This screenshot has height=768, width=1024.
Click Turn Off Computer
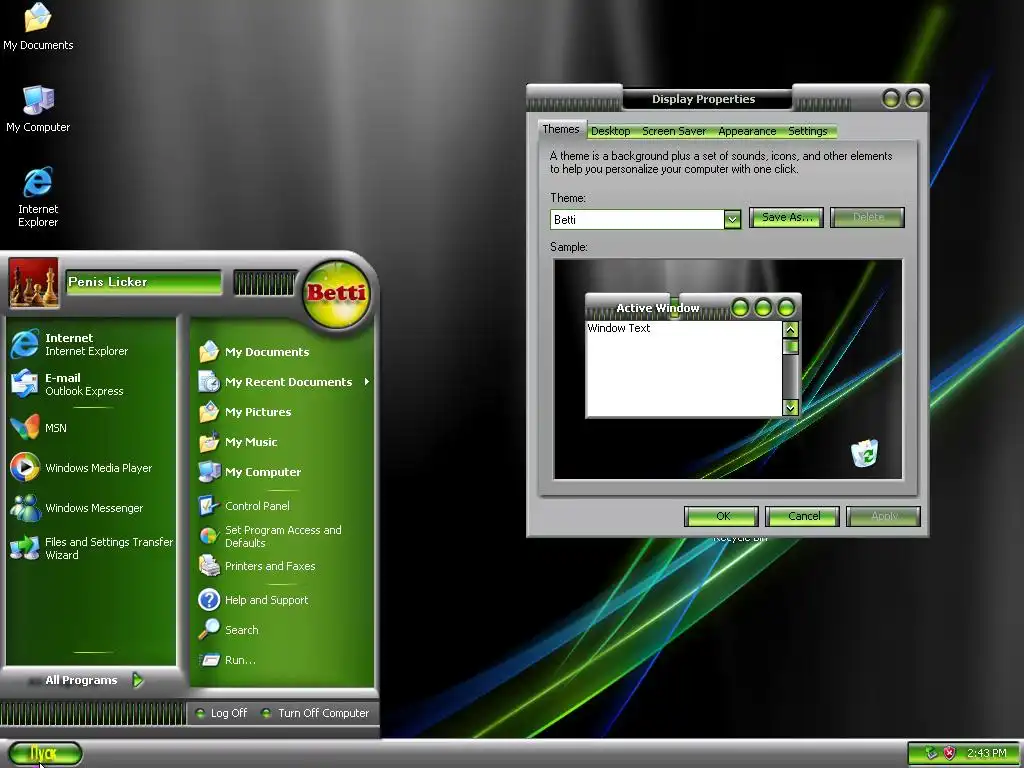point(316,713)
